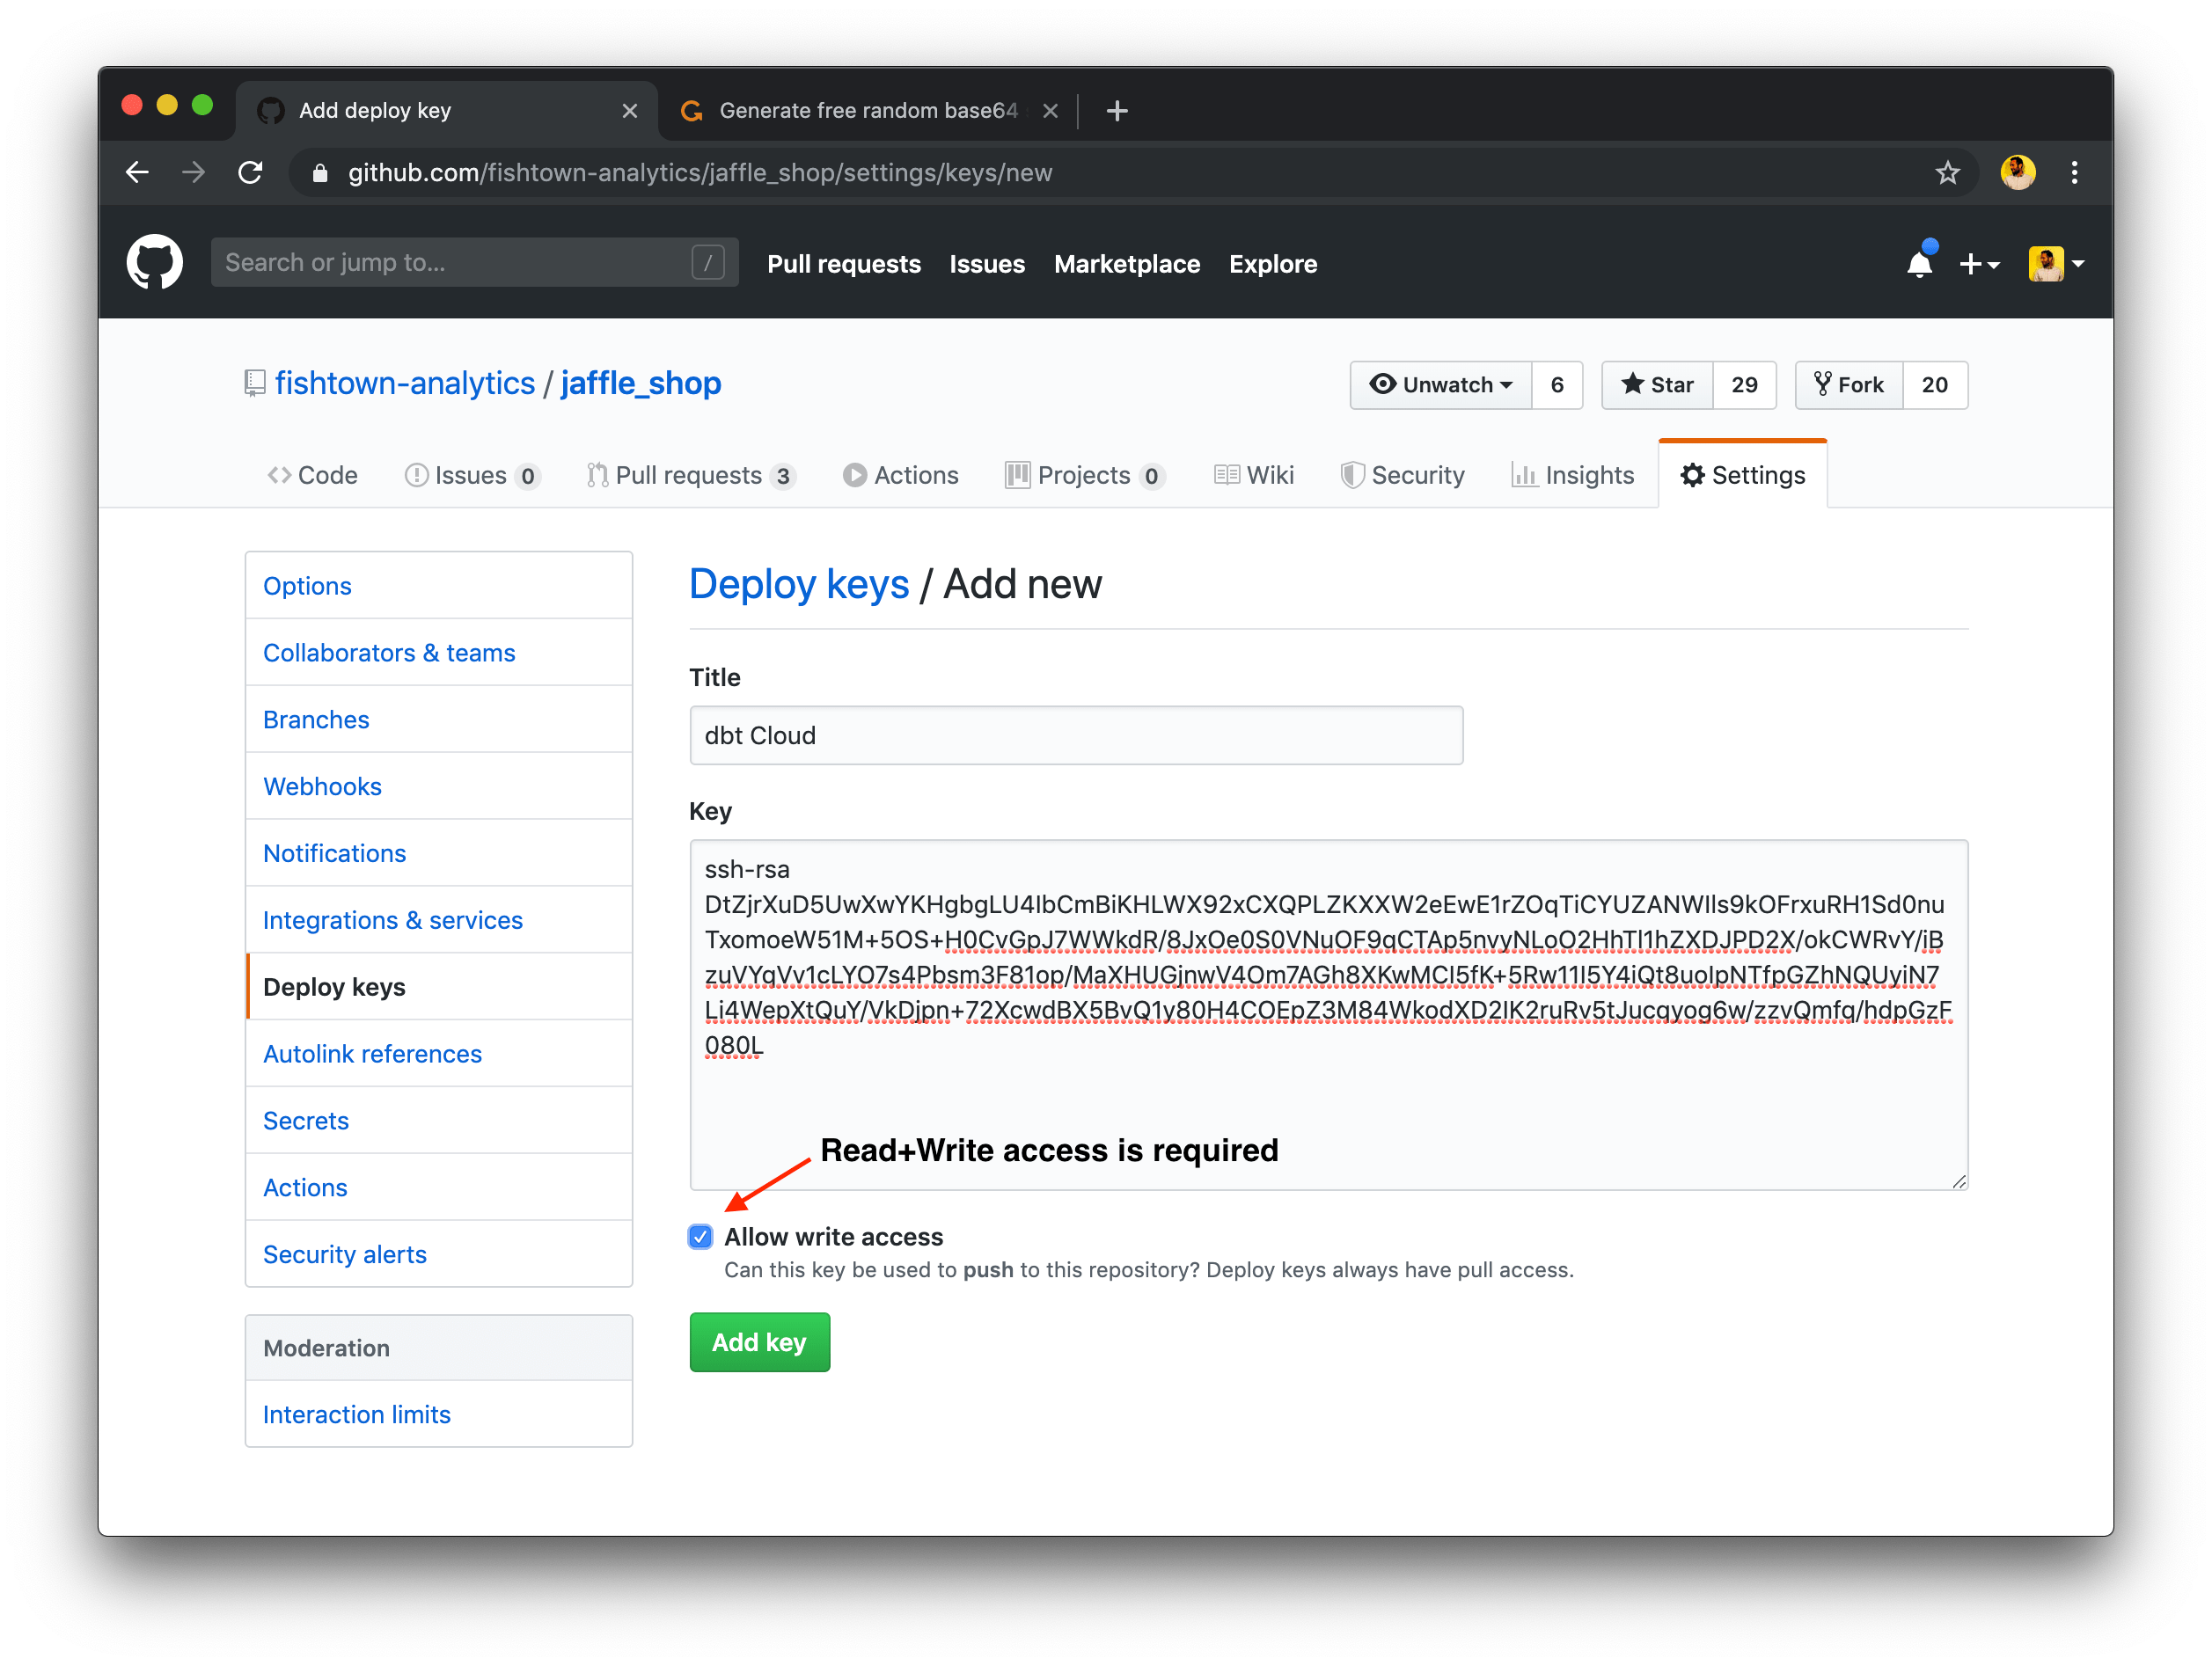The image size is (2212, 1666).
Task: Open the Deploy keys sidebar section
Action: pos(334,985)
